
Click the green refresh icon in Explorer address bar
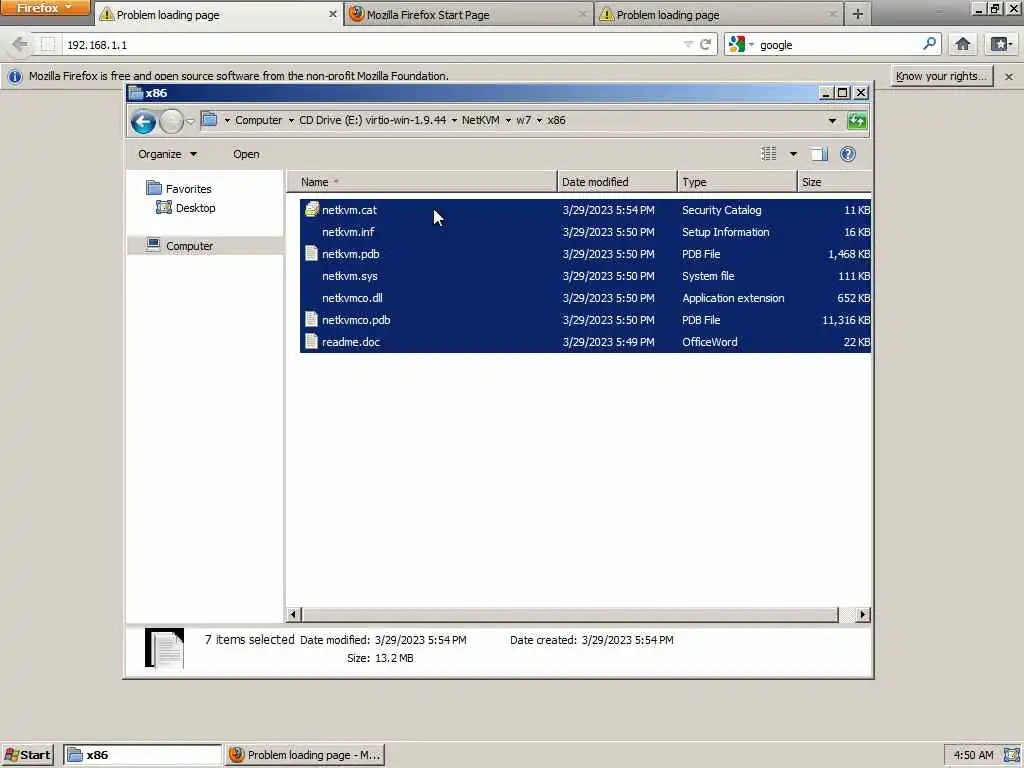click(857, 121)
